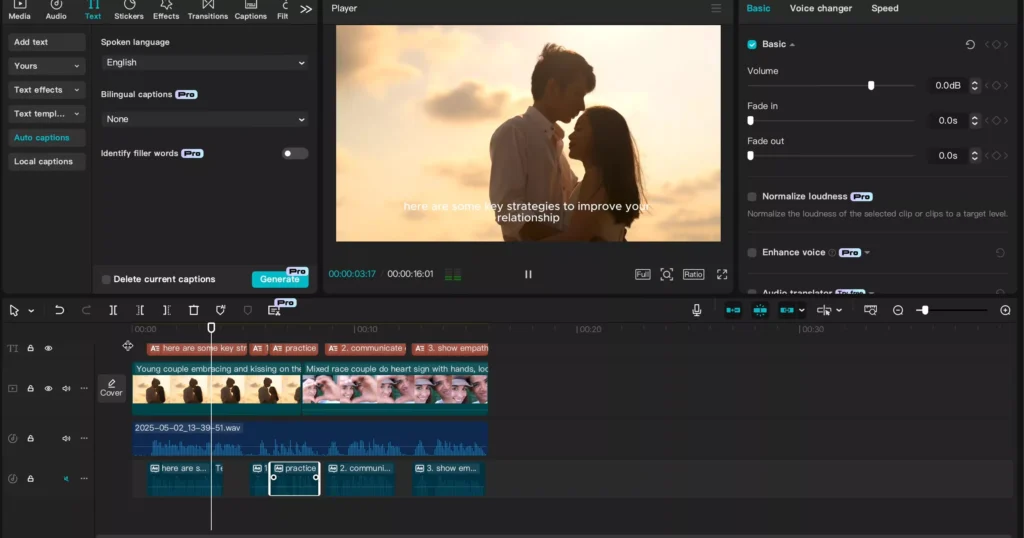Click the Volume dB stepper arrows
This screenshot has width=1024, height=538.
974,86
